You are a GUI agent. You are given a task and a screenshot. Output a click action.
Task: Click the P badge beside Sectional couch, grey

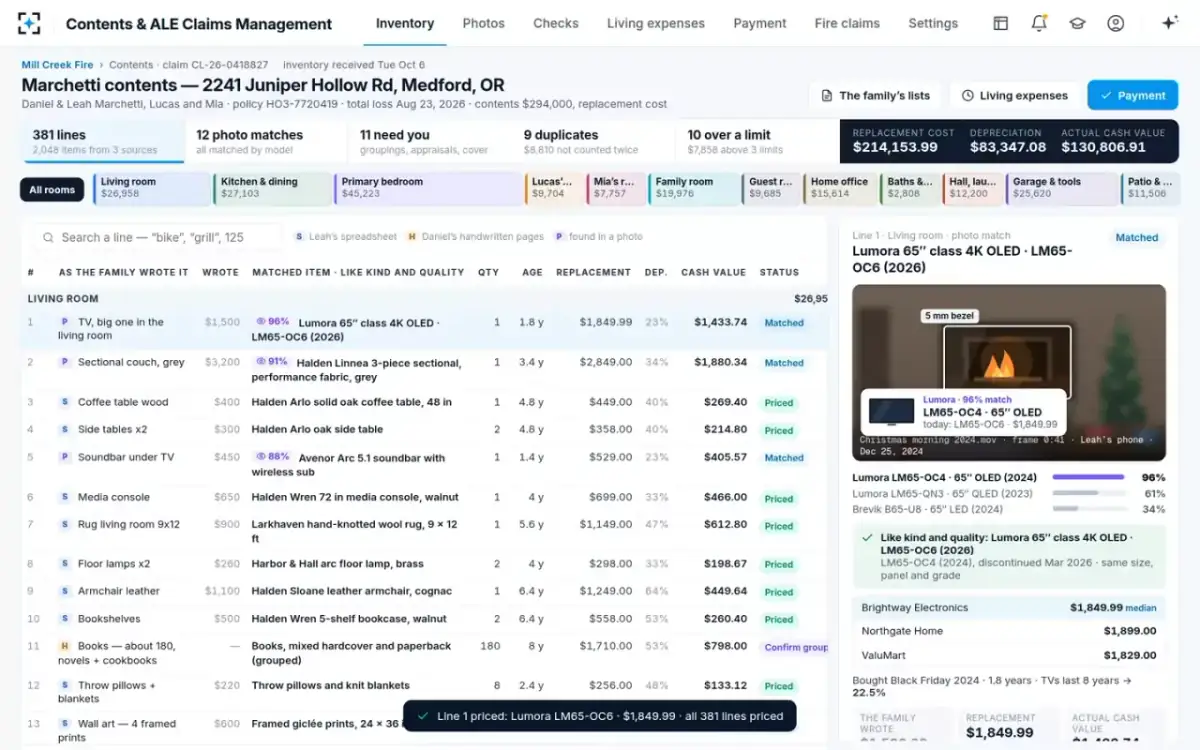(65, 362)
